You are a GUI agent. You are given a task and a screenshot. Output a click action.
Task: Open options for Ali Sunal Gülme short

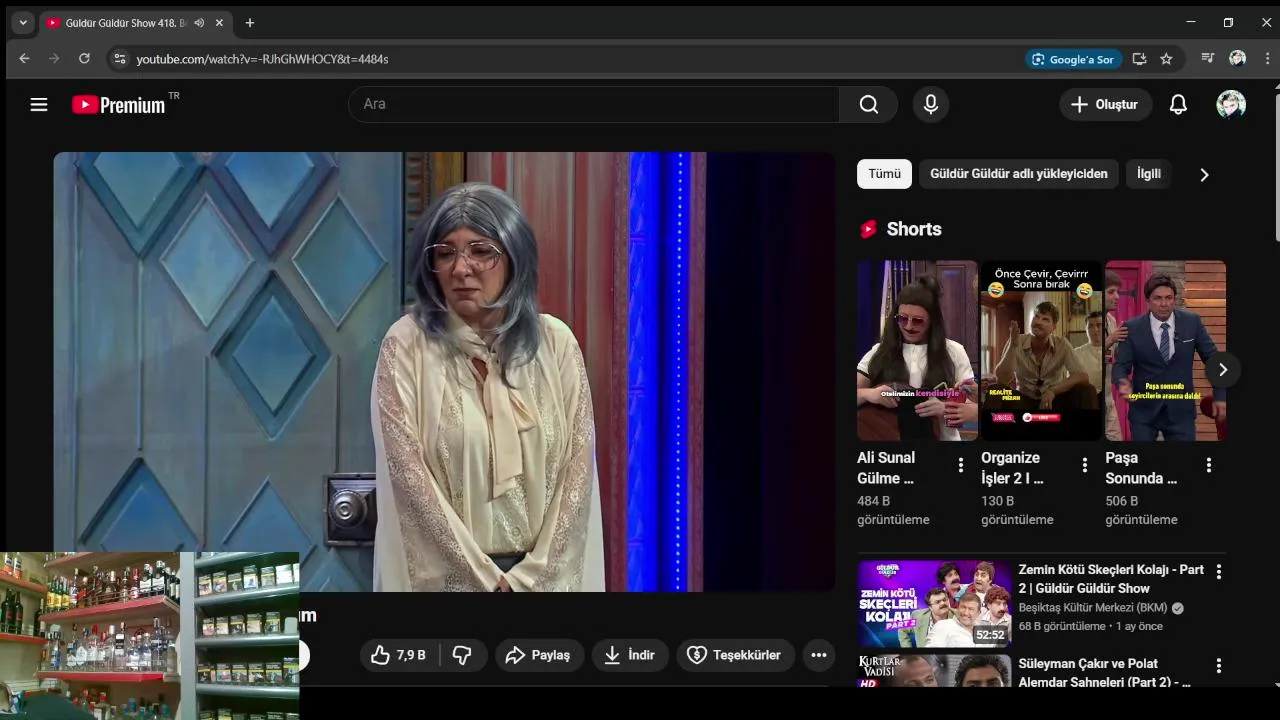click(x=960, y=465)
